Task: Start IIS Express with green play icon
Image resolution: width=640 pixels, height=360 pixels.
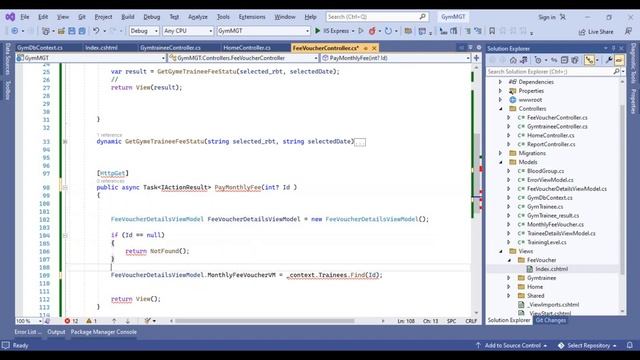Action: (x=318, y=31)
